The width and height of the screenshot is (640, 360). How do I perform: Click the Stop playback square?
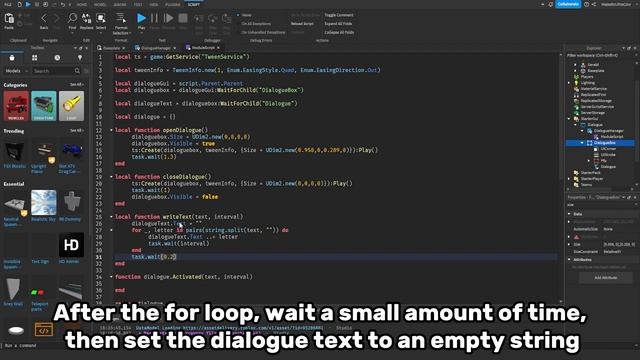click(183, 18)
